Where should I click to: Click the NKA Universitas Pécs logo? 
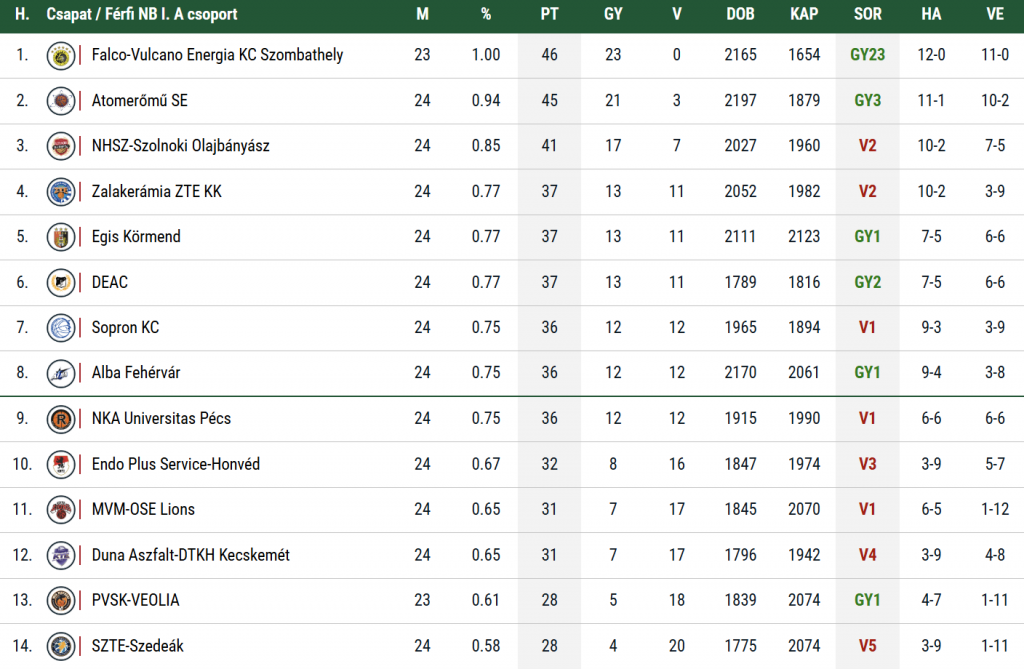pos(61,418)
